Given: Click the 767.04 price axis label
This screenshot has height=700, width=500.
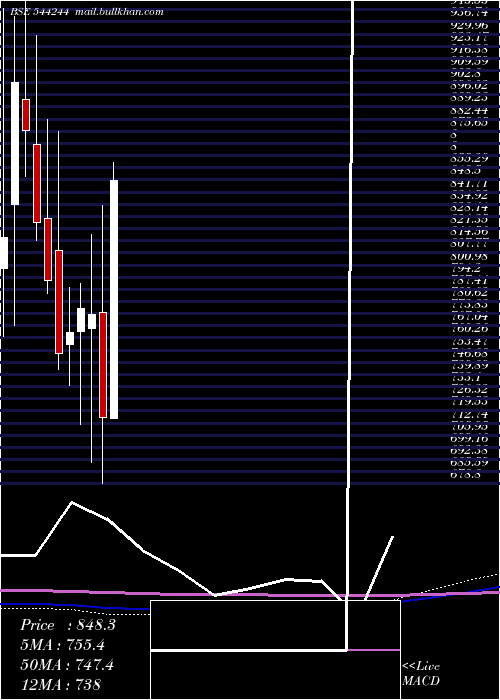Looking at the screenshot, I should 469,317.
